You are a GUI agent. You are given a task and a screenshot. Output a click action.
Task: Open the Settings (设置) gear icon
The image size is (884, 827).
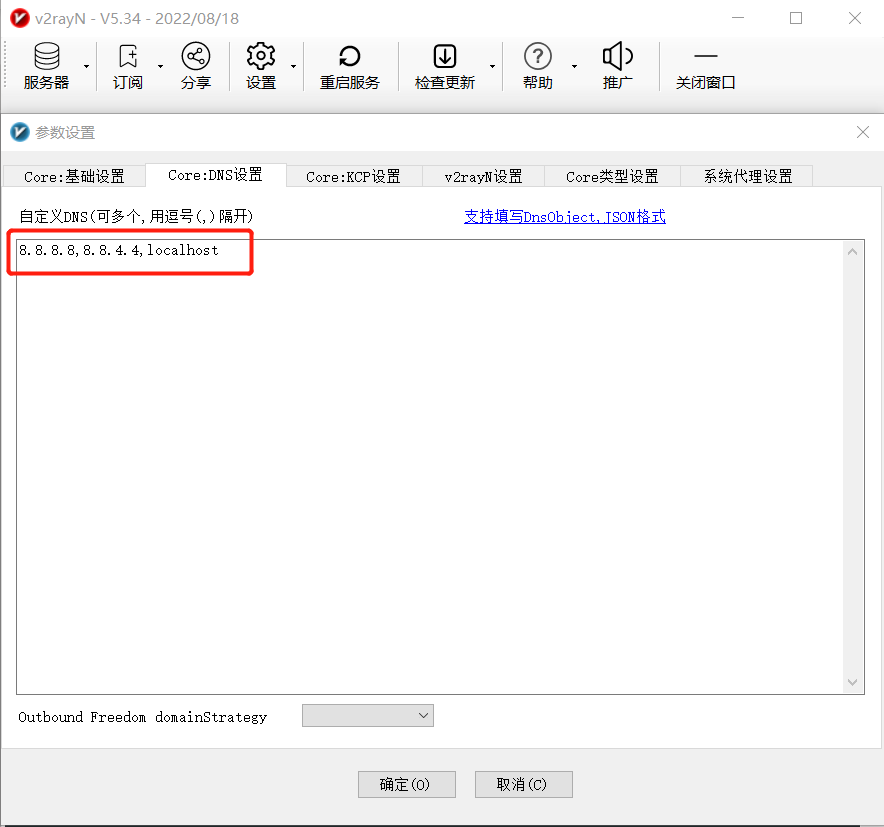coord(261,57)
